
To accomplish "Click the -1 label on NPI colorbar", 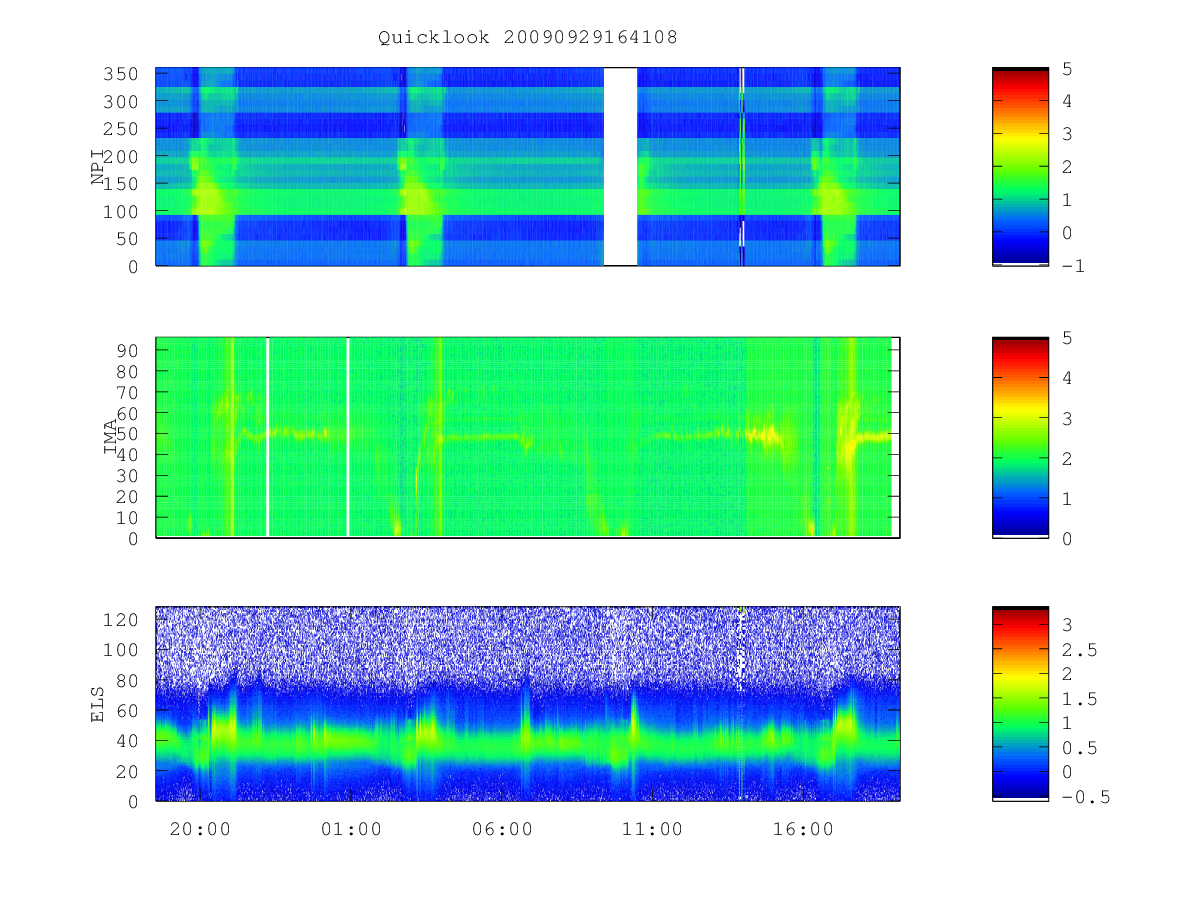I will click(x=1072, y=266).
